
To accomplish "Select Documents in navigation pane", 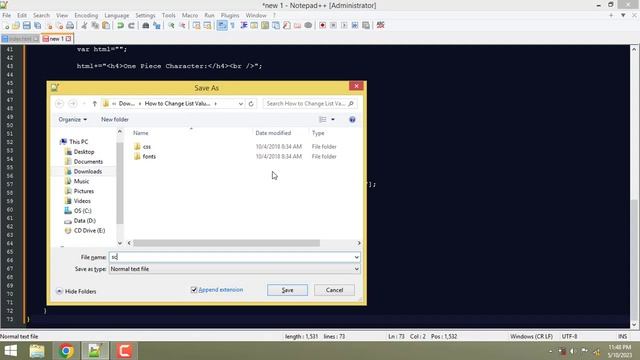I will [x=88, y=162].
